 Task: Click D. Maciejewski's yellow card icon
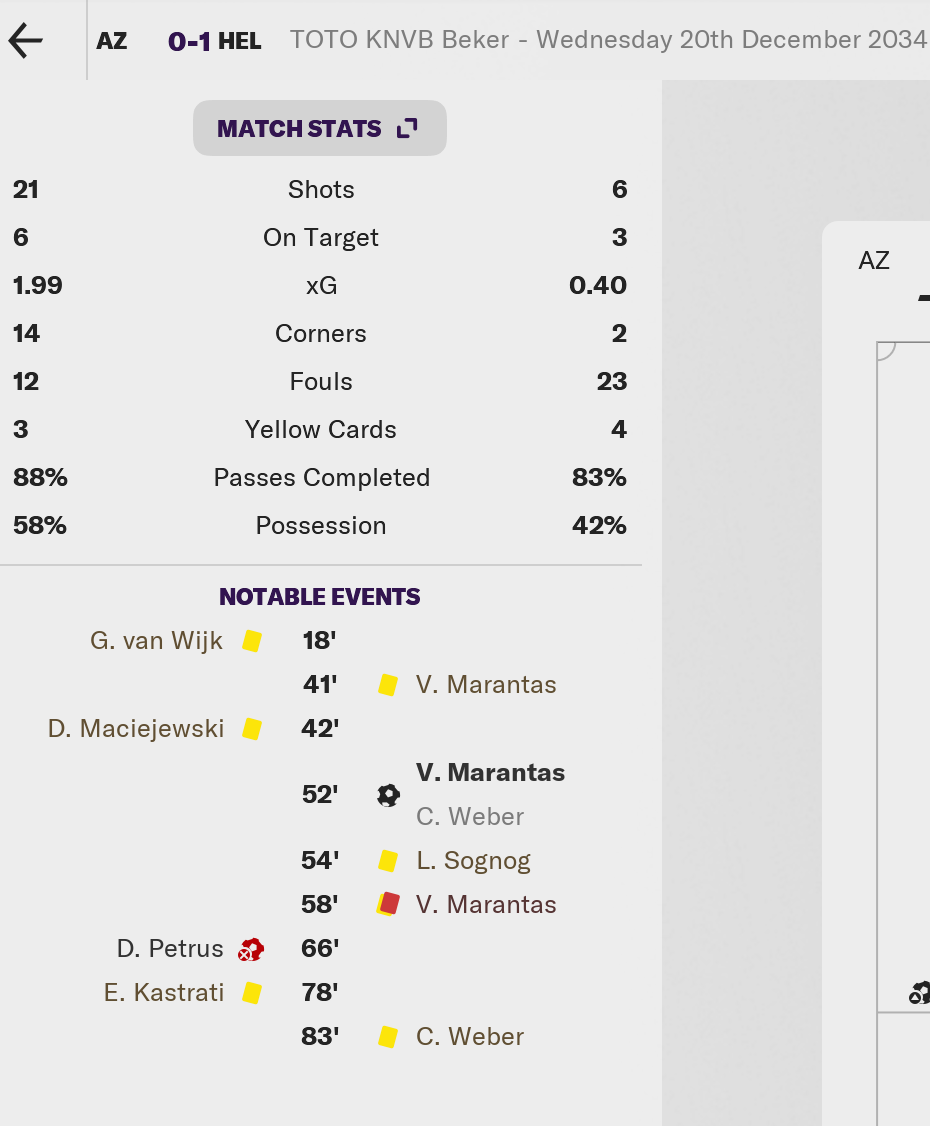pyautogui.click(x=252, y=729)
